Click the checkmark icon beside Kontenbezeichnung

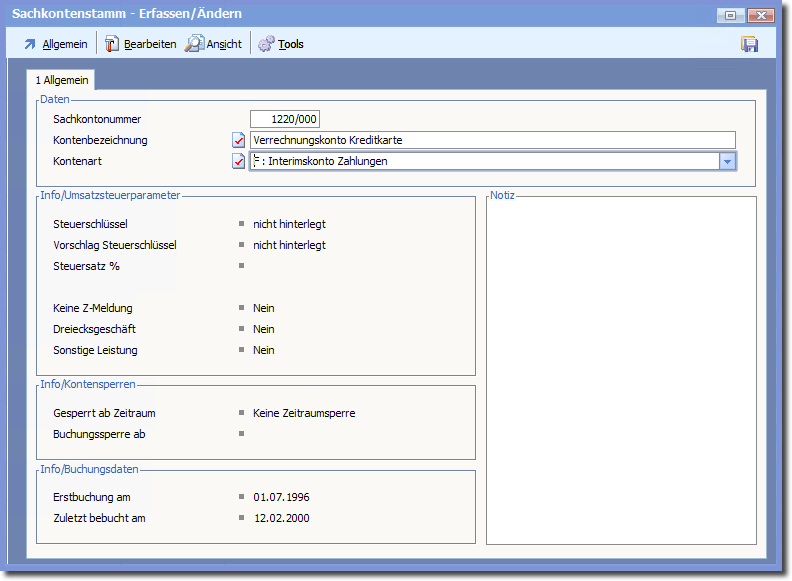click(x=238, y=140)
